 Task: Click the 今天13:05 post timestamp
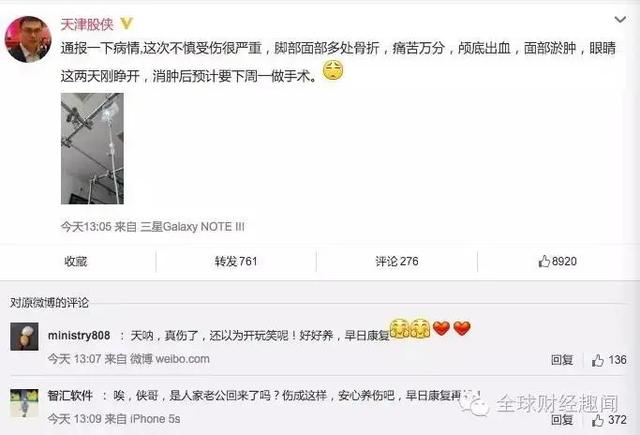(x=86, y=226)
